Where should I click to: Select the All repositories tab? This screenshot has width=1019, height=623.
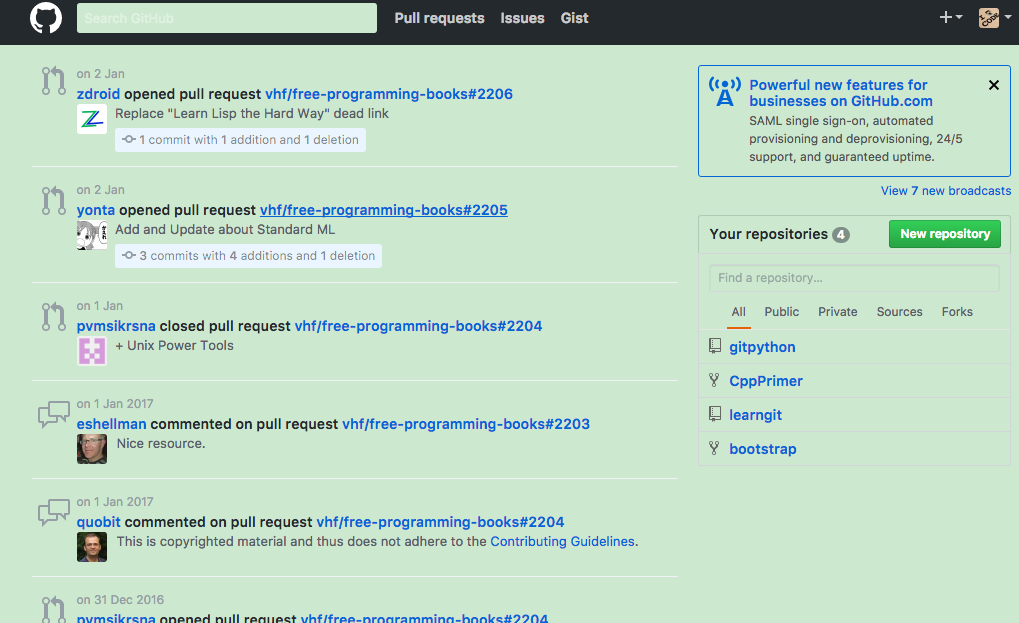pyautogui.click(x=739, y=312)
